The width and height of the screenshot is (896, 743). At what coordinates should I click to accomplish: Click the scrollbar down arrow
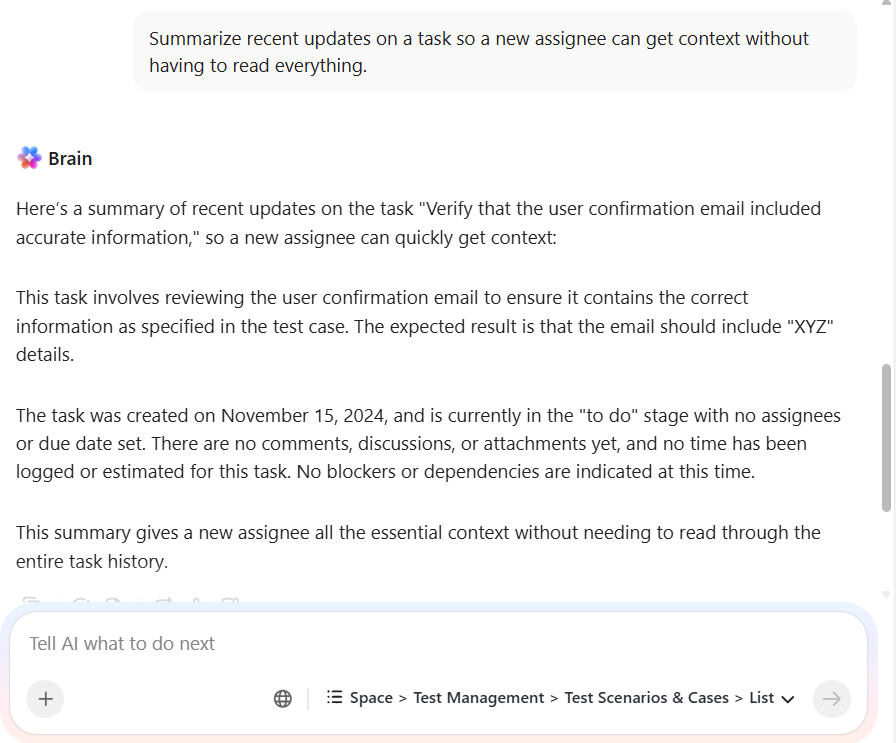pos(886,594)
